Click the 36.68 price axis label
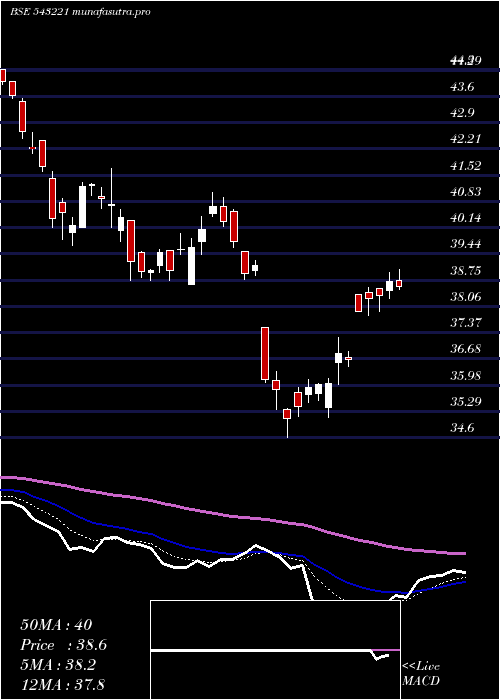Image resolution: width=500 pixels, height=700 pixels. (x=465, y=349)
